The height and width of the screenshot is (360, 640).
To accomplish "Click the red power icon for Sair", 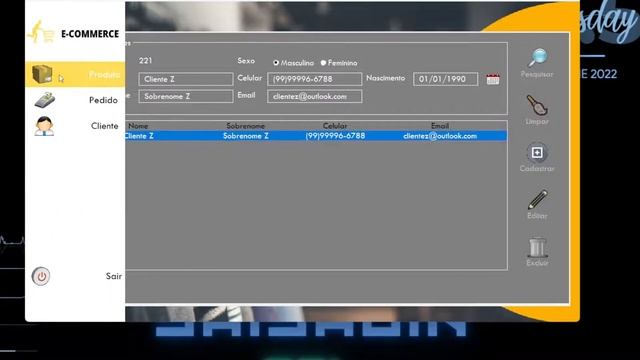I will click(x=41, y=276).
